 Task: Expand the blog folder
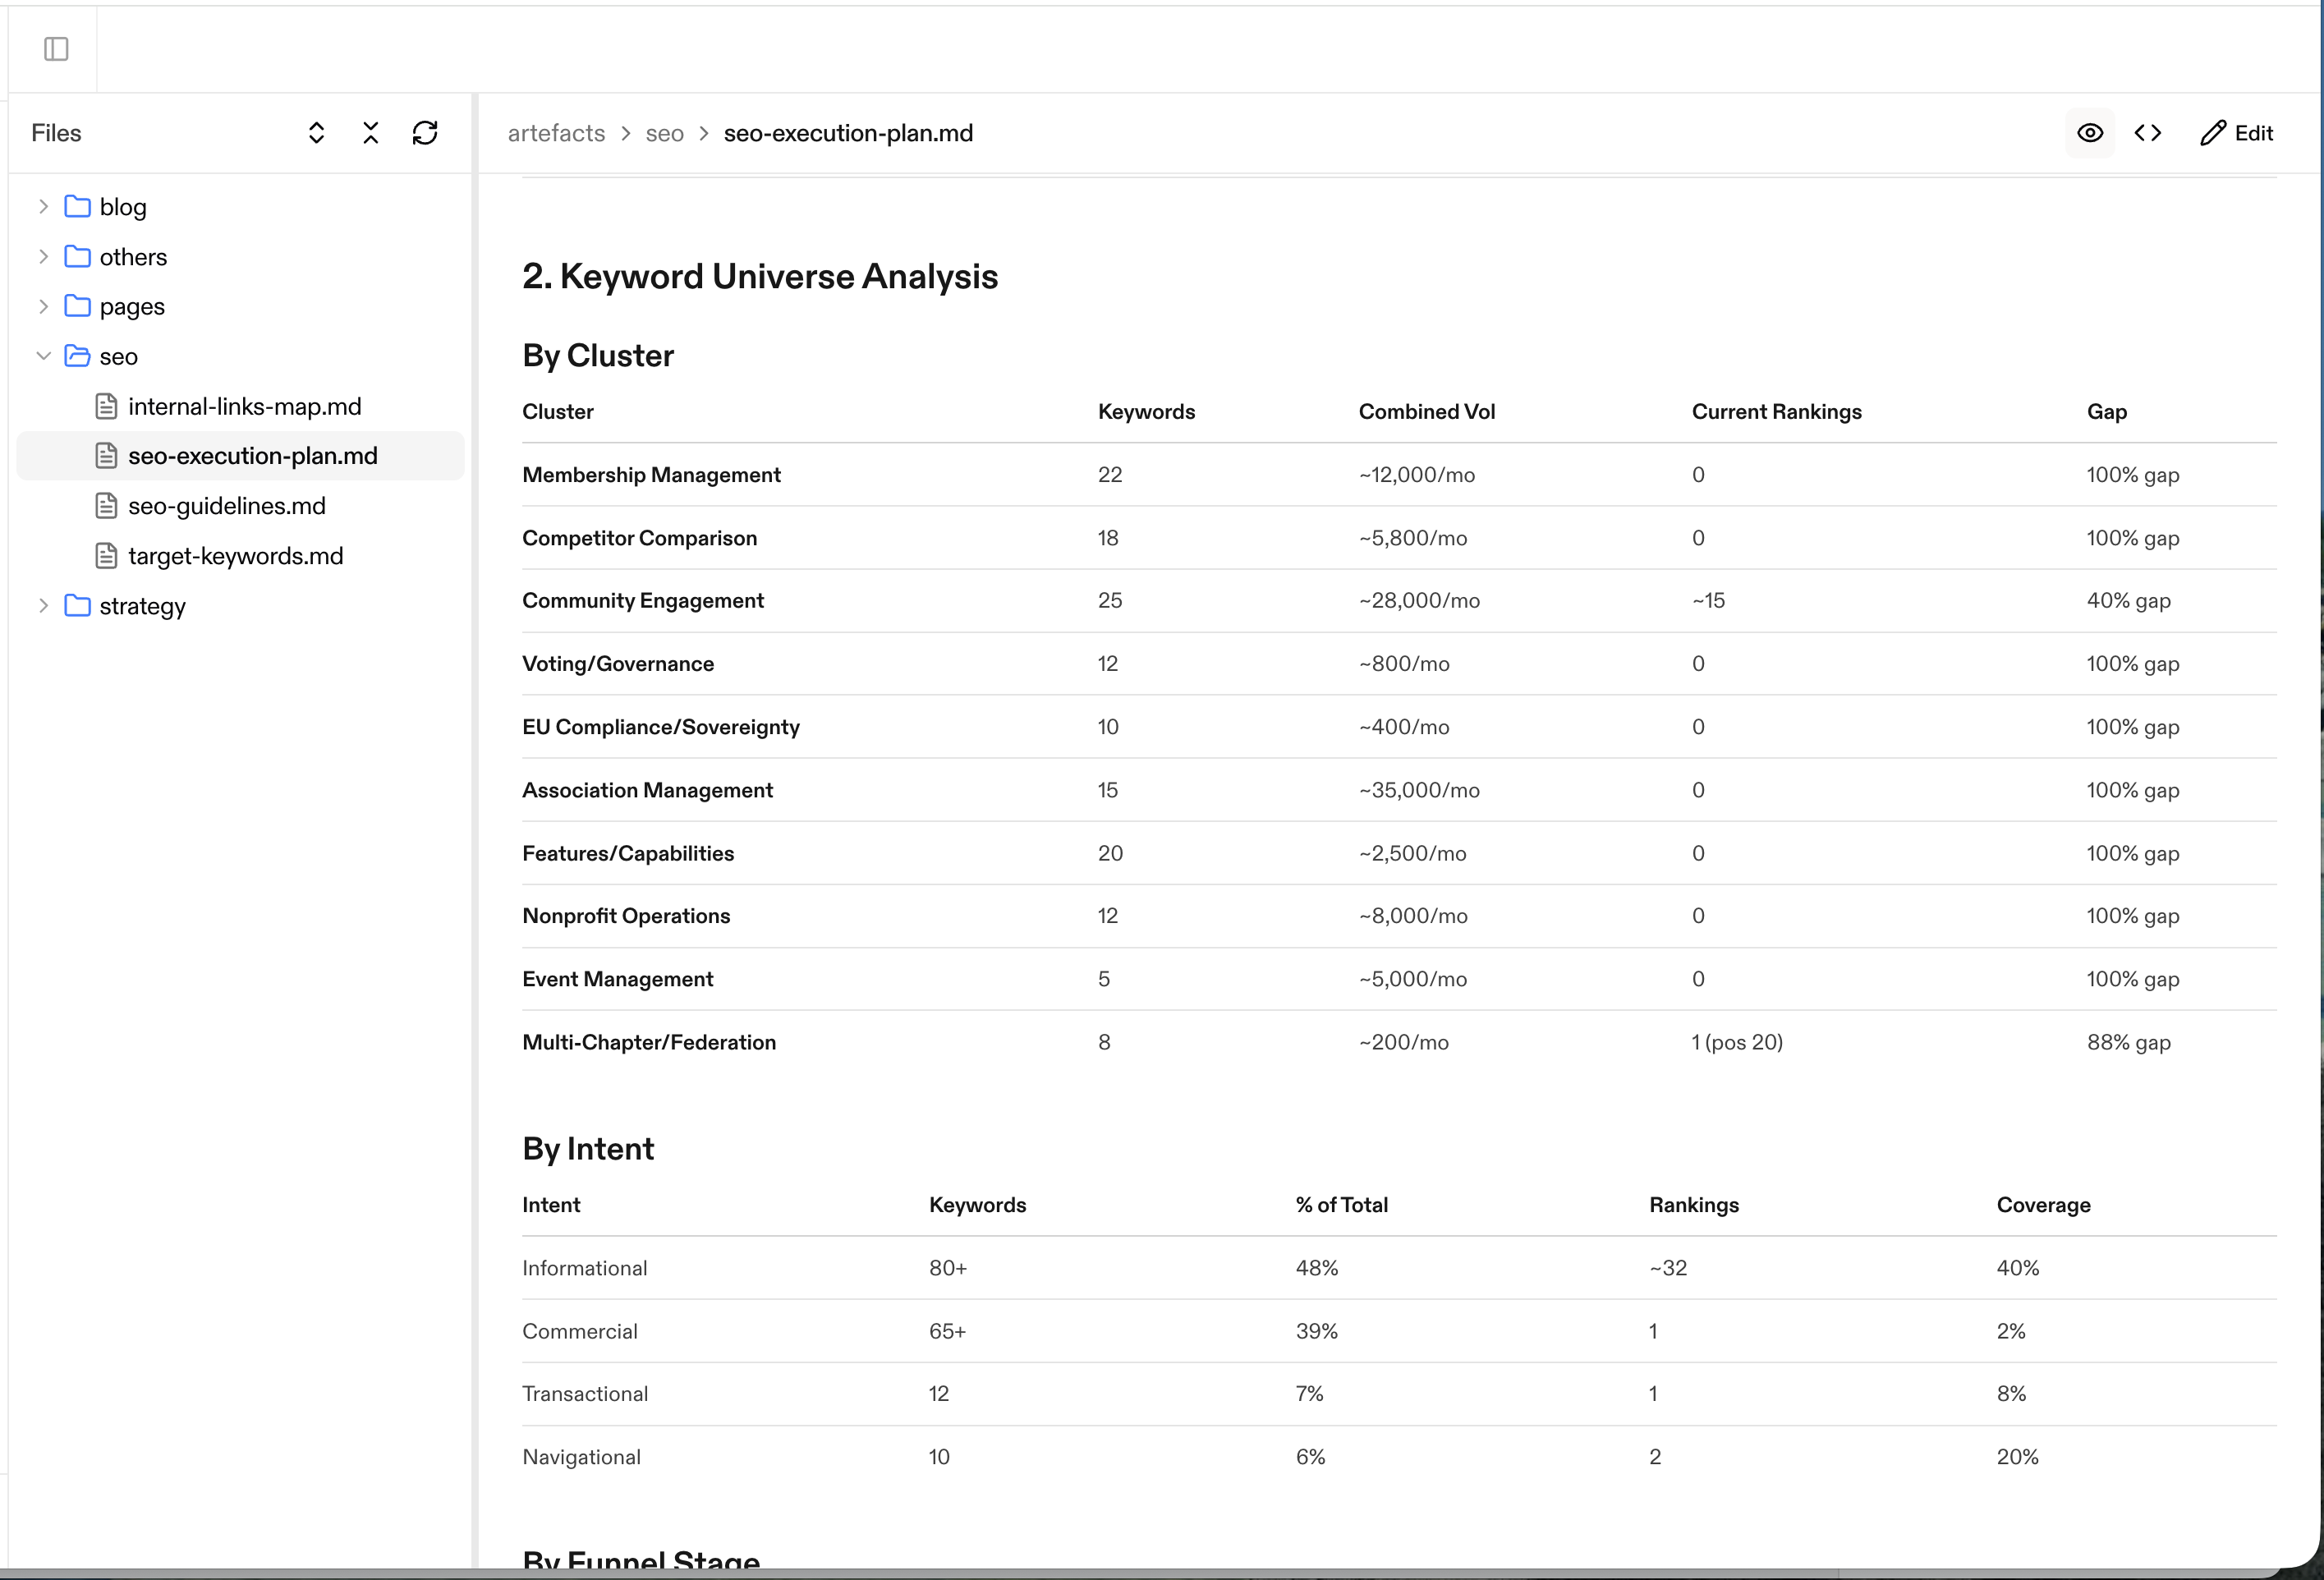tap(43, 207)
